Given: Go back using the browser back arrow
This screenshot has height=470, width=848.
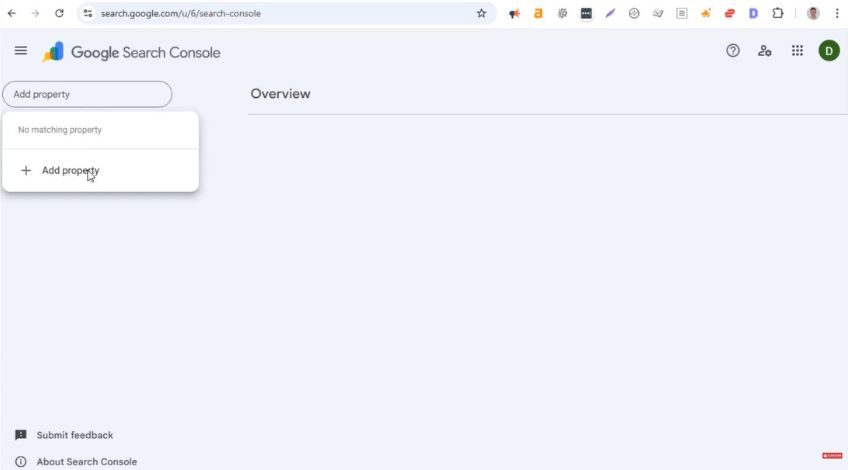Looking at the screenshot, I should click(11, 14).
